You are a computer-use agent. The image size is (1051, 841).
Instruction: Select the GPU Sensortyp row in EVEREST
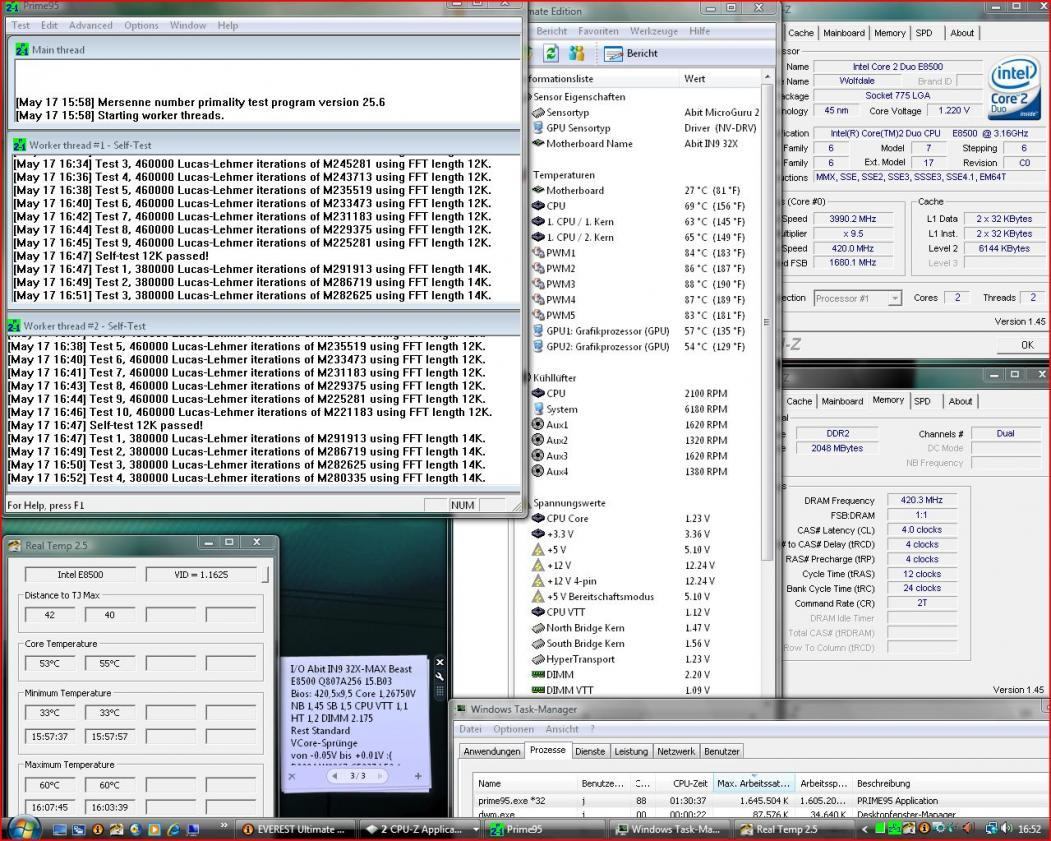[646, 128]
